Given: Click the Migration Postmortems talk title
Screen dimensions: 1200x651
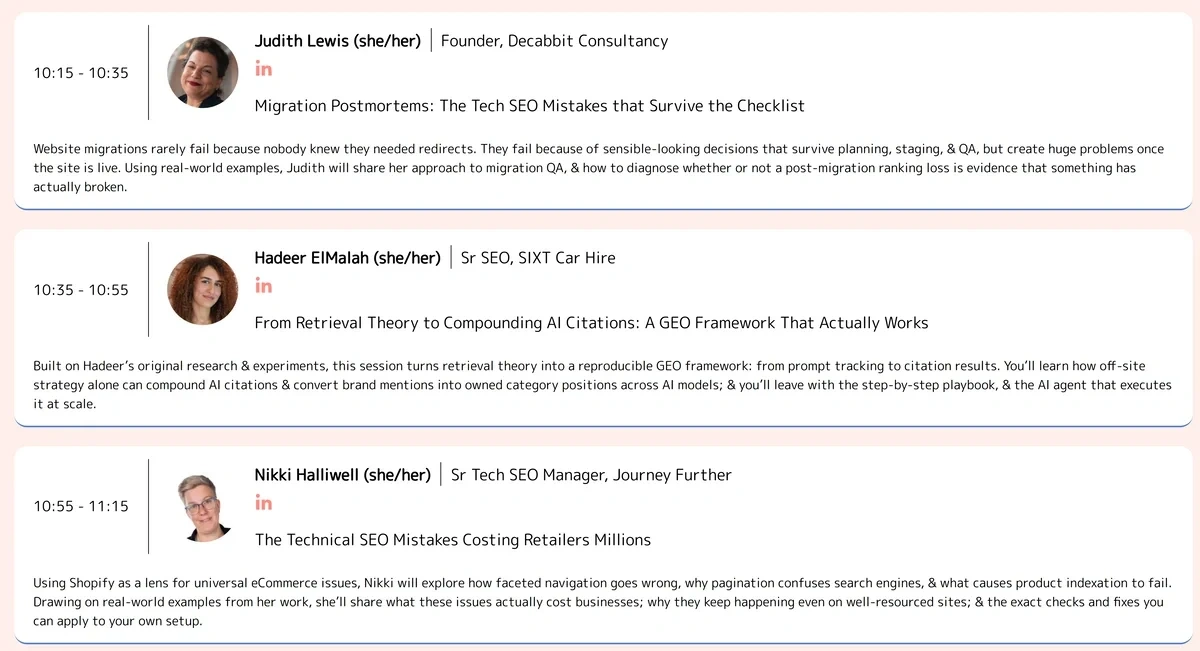Looking at the screenshot, I should point(530,106).
